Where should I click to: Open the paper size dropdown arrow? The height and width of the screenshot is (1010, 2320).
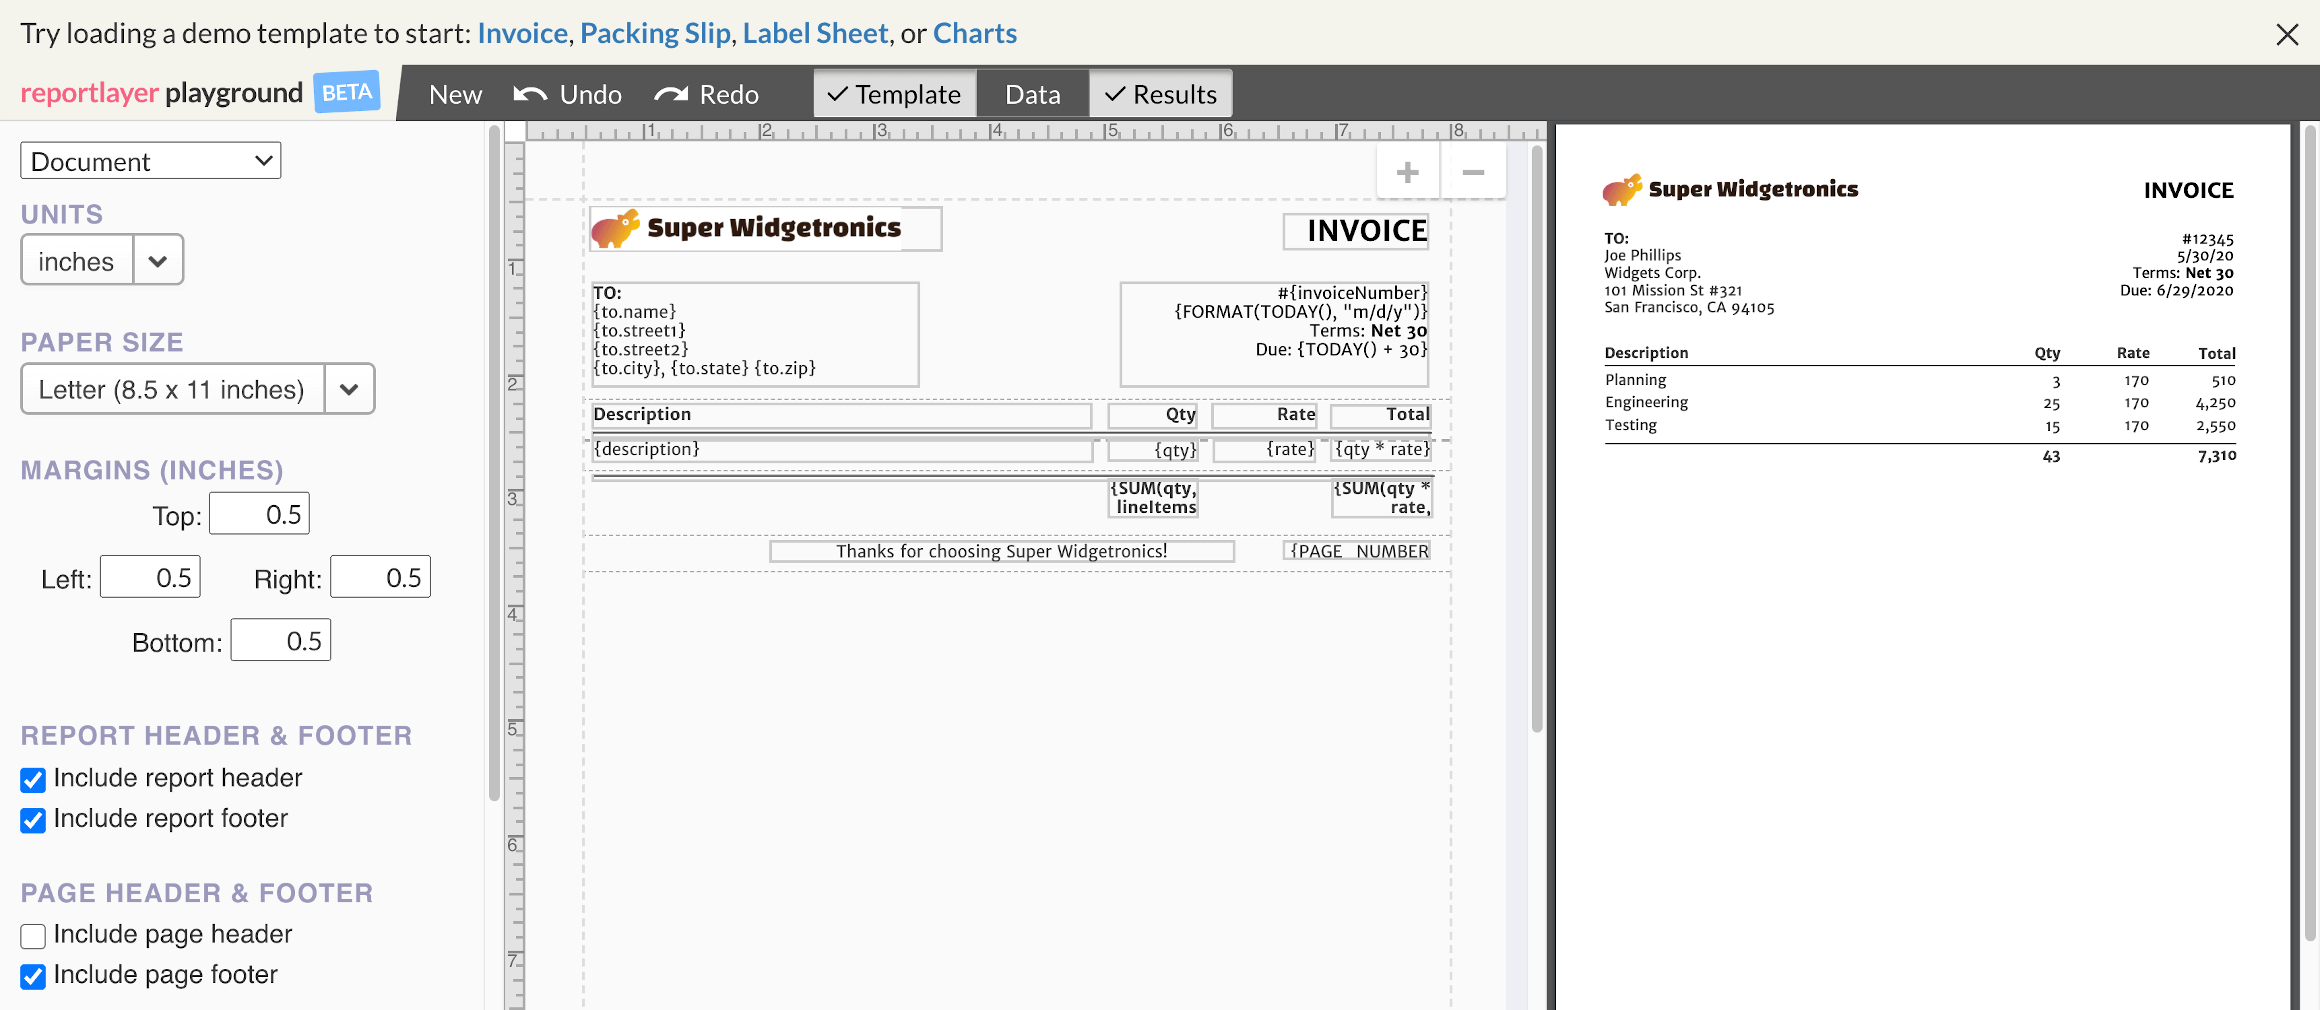[x=349, y=389]
